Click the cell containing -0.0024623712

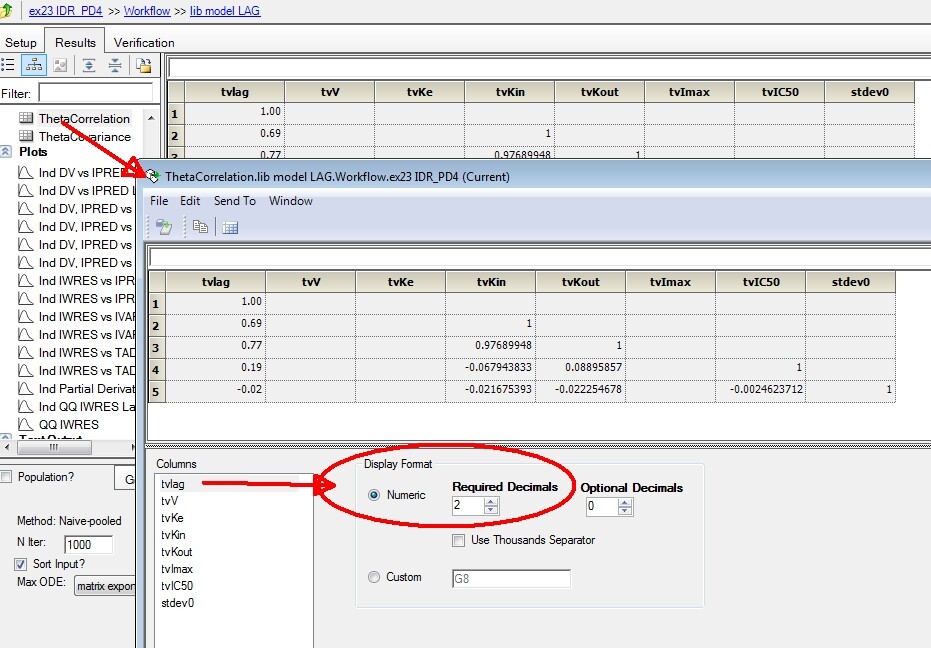761,389
